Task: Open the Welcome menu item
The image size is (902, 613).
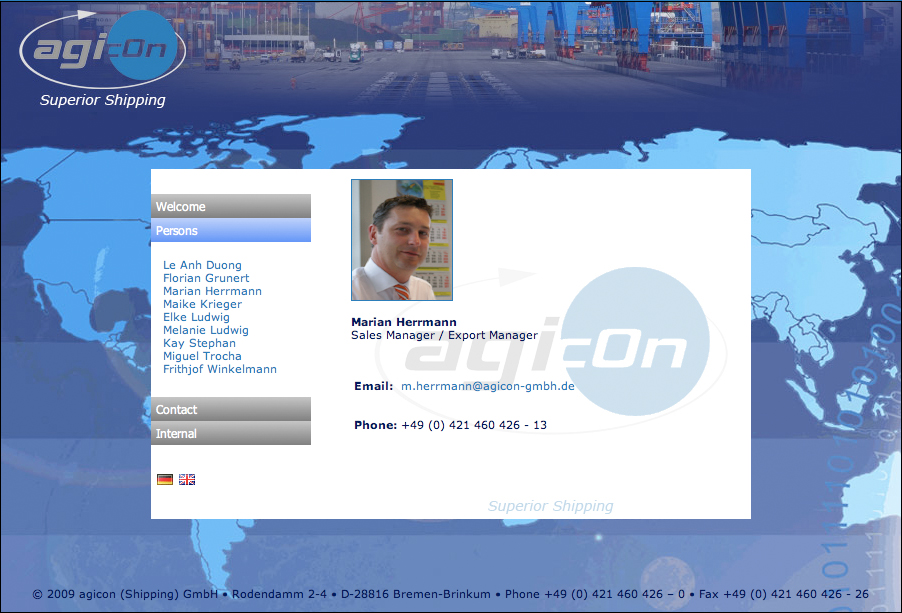Action: point(231,207)
